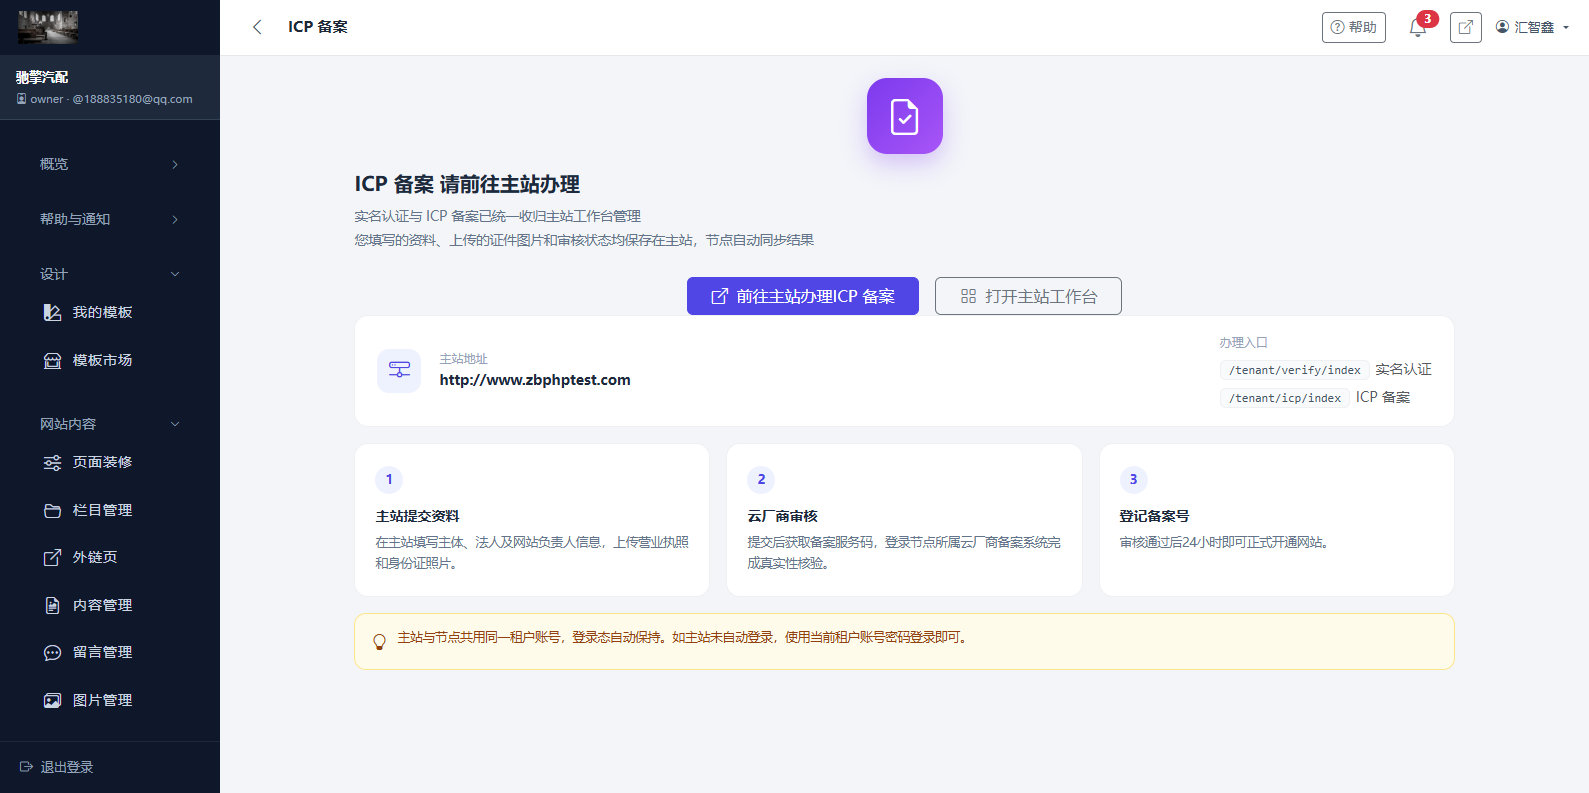
Task: Open the notification bell with 3 badge
Action: (x=1418, y=28)
